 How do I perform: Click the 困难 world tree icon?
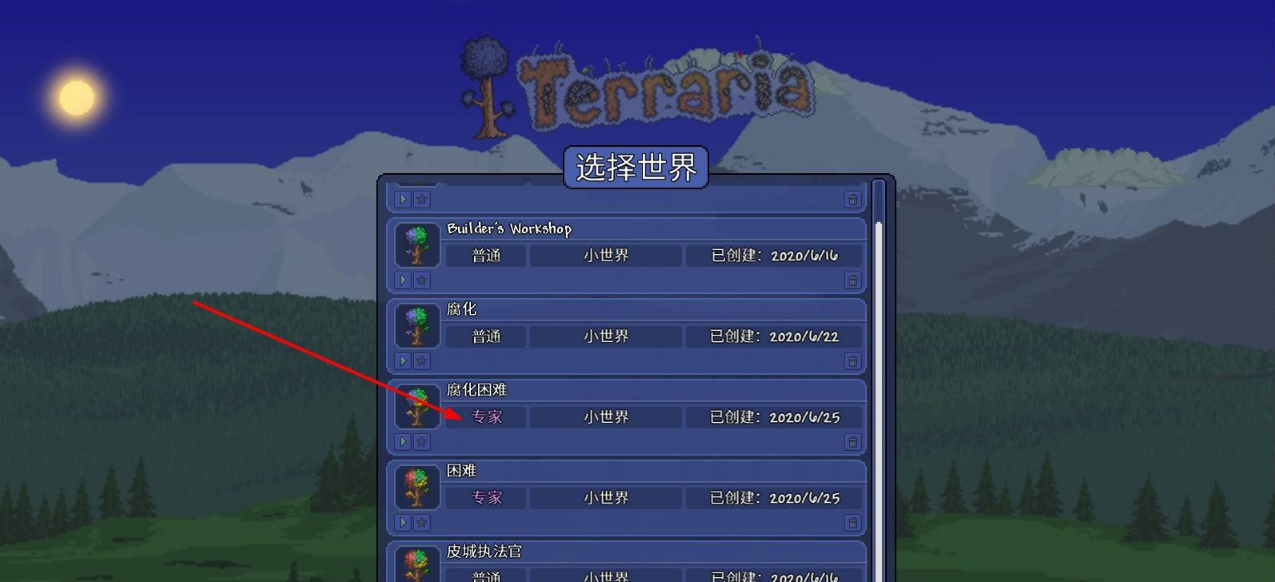tap(417, 488)
